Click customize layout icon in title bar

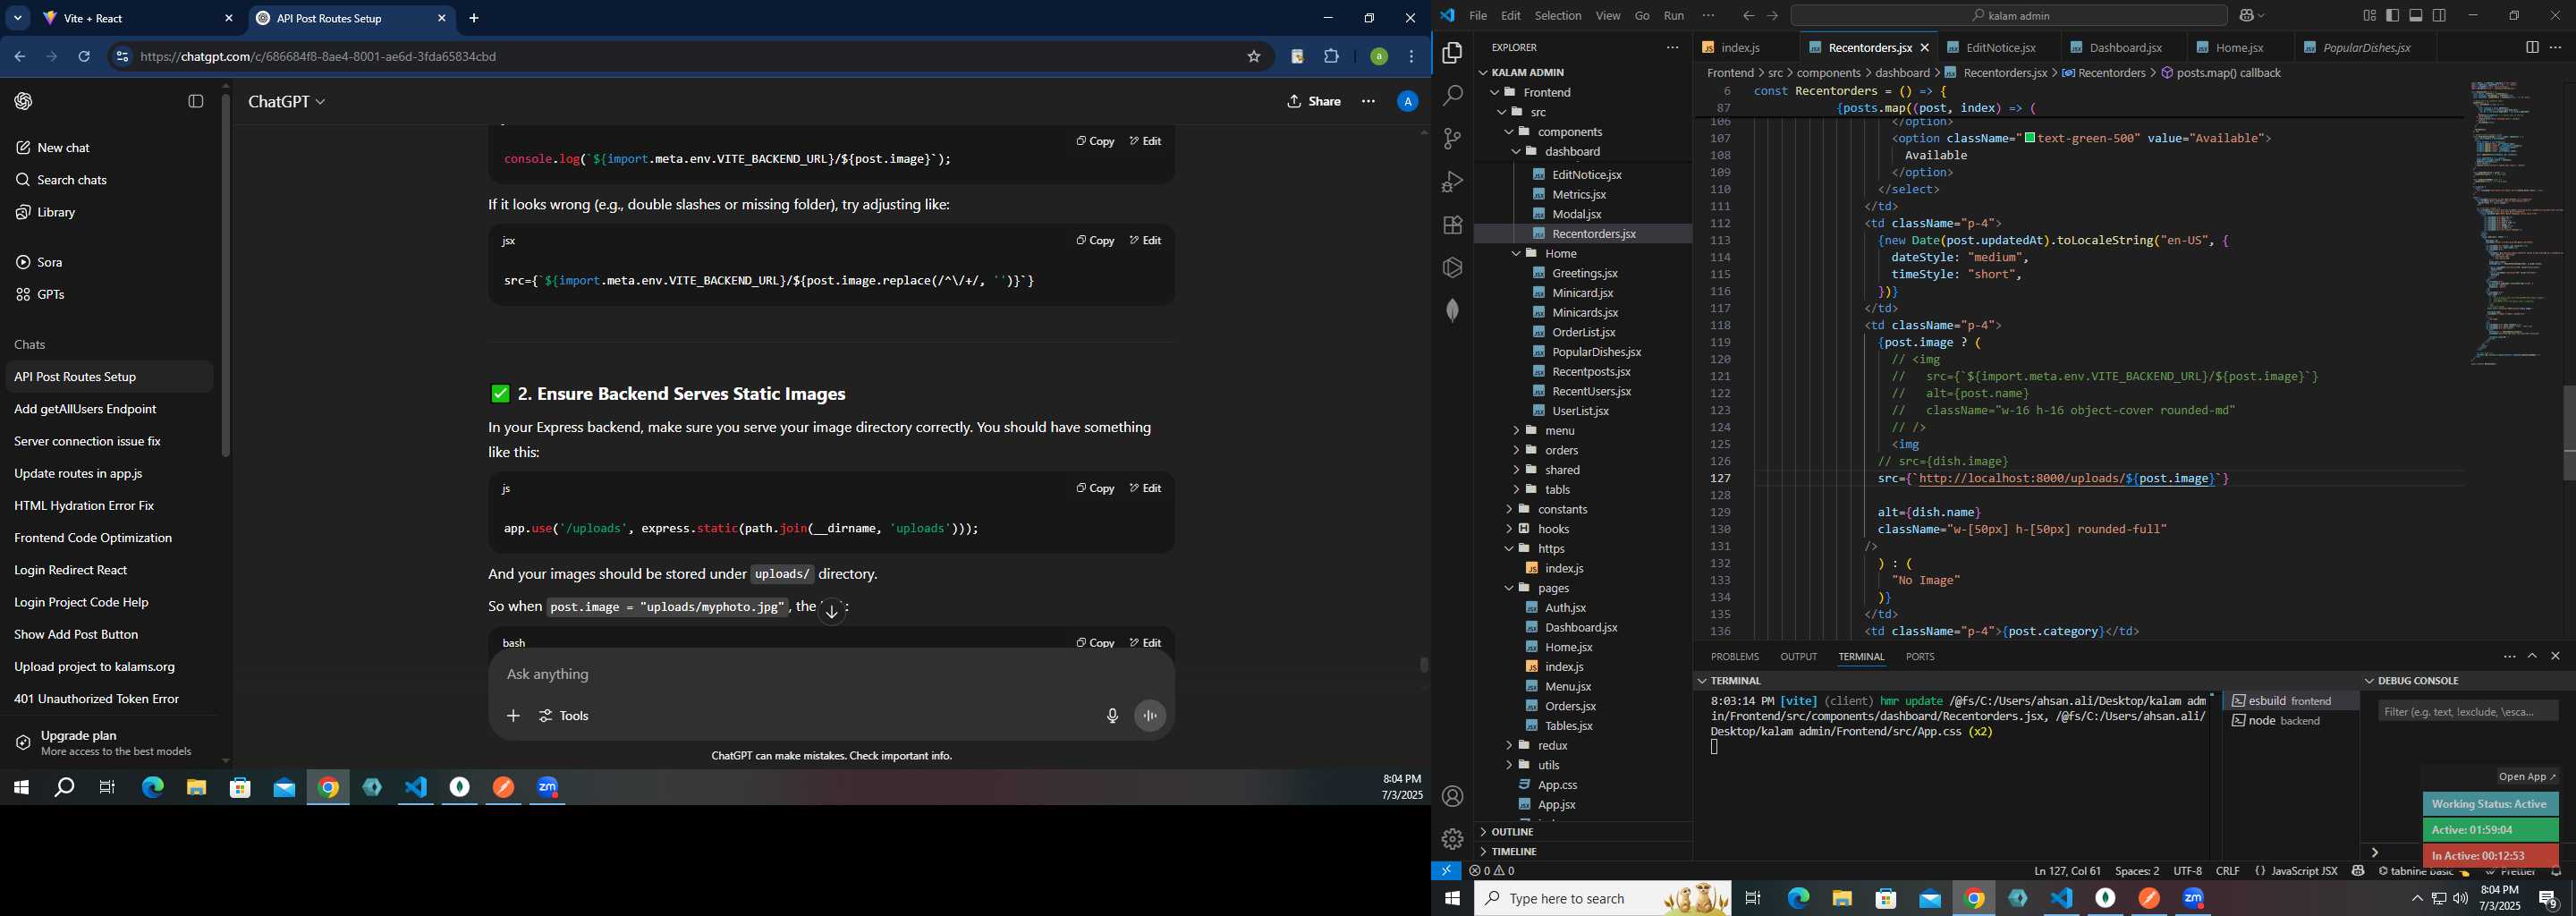[x=2369, y=15]
